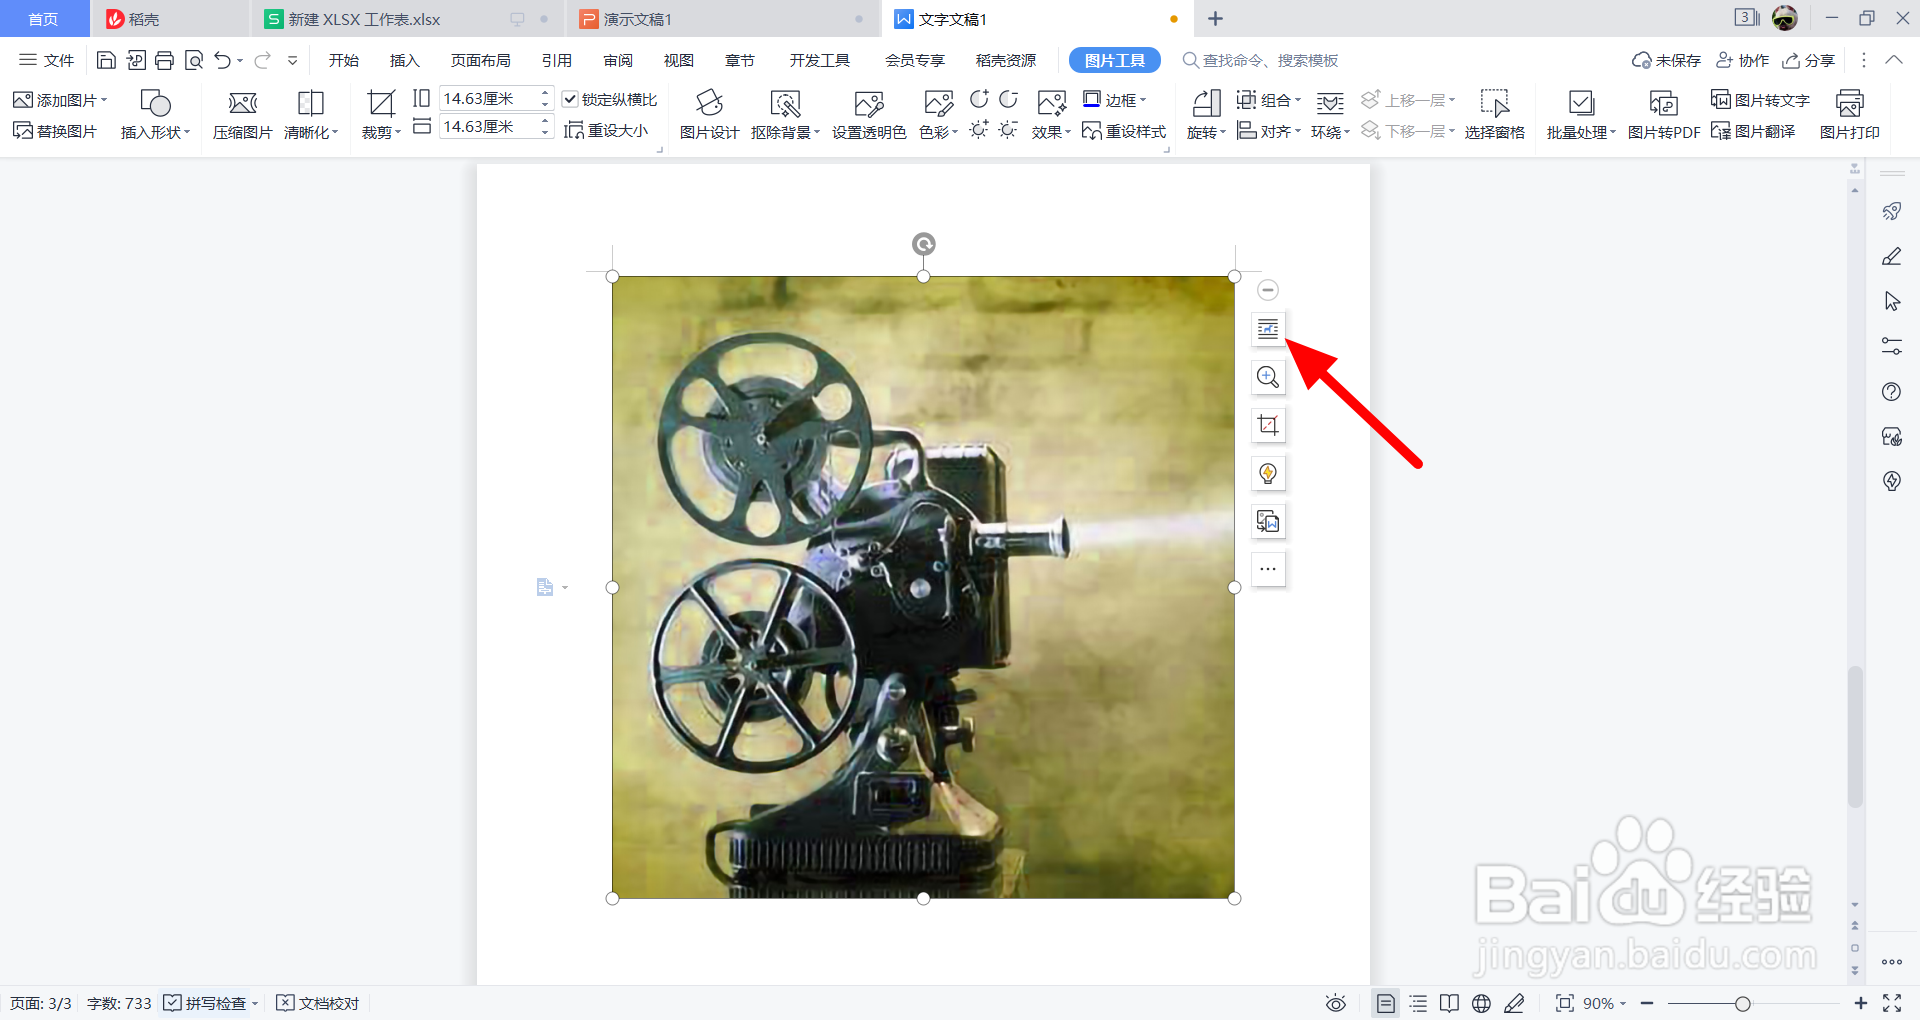
Task: Toggle 拼写检查 spell check in status bar
Action: 206,1003
